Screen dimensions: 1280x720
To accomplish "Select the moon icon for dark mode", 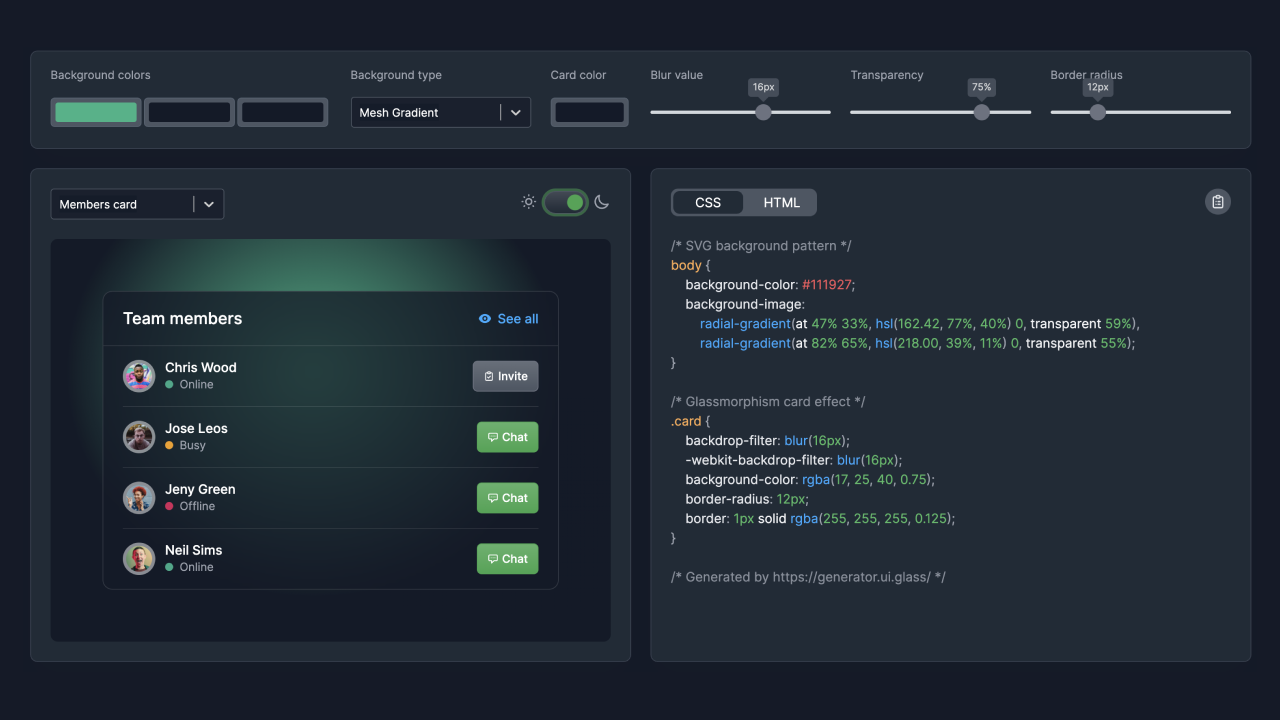I will (601, 201).
